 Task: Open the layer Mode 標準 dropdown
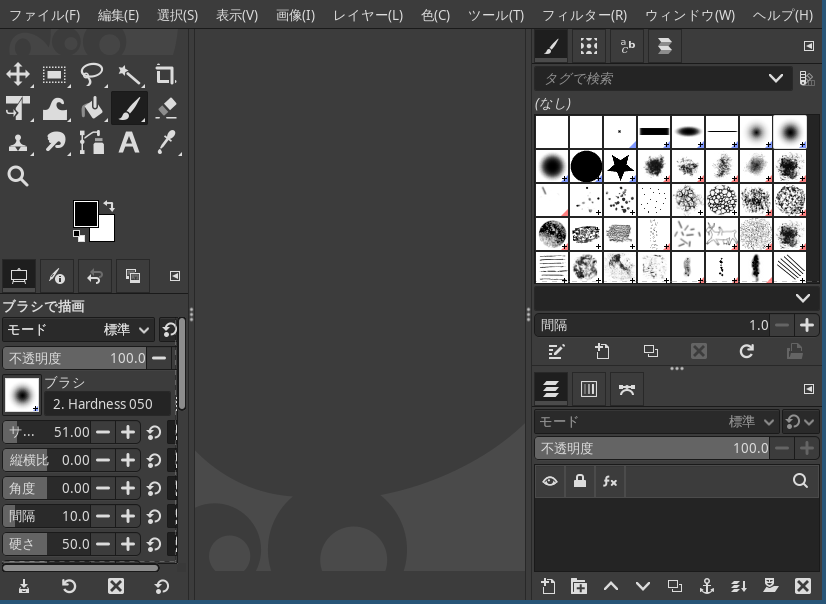tap(656, 422)
